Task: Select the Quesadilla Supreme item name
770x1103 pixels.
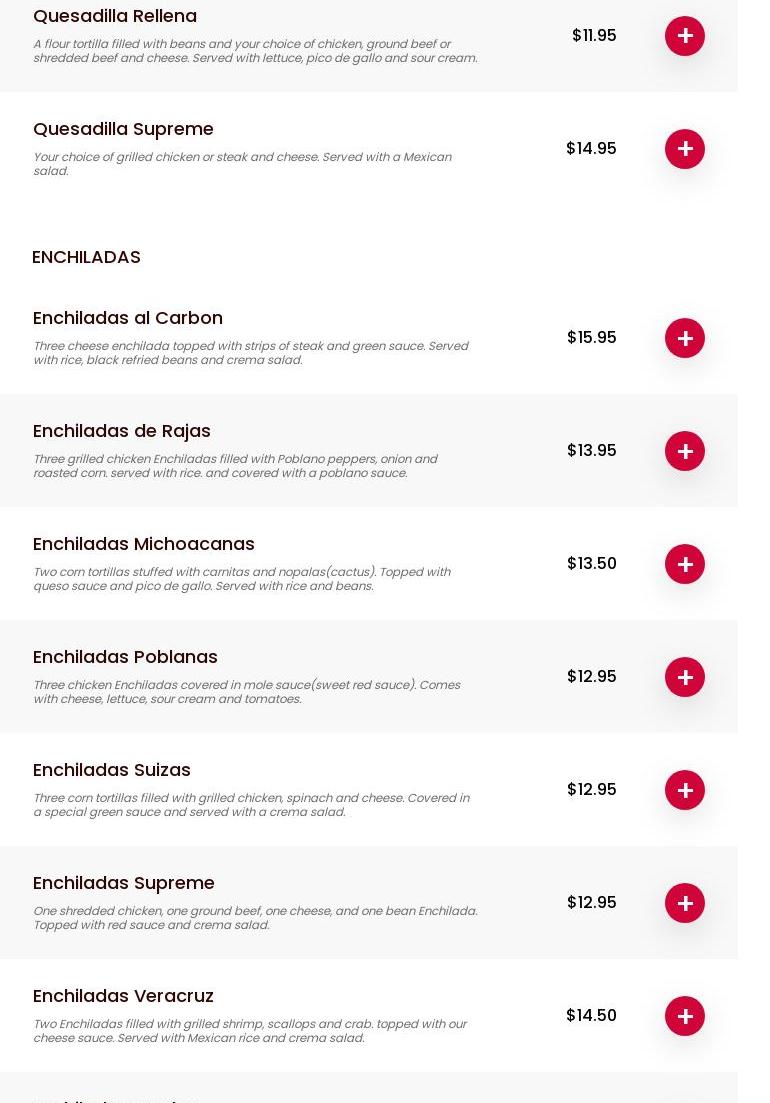Action: (x=123, y=129)
